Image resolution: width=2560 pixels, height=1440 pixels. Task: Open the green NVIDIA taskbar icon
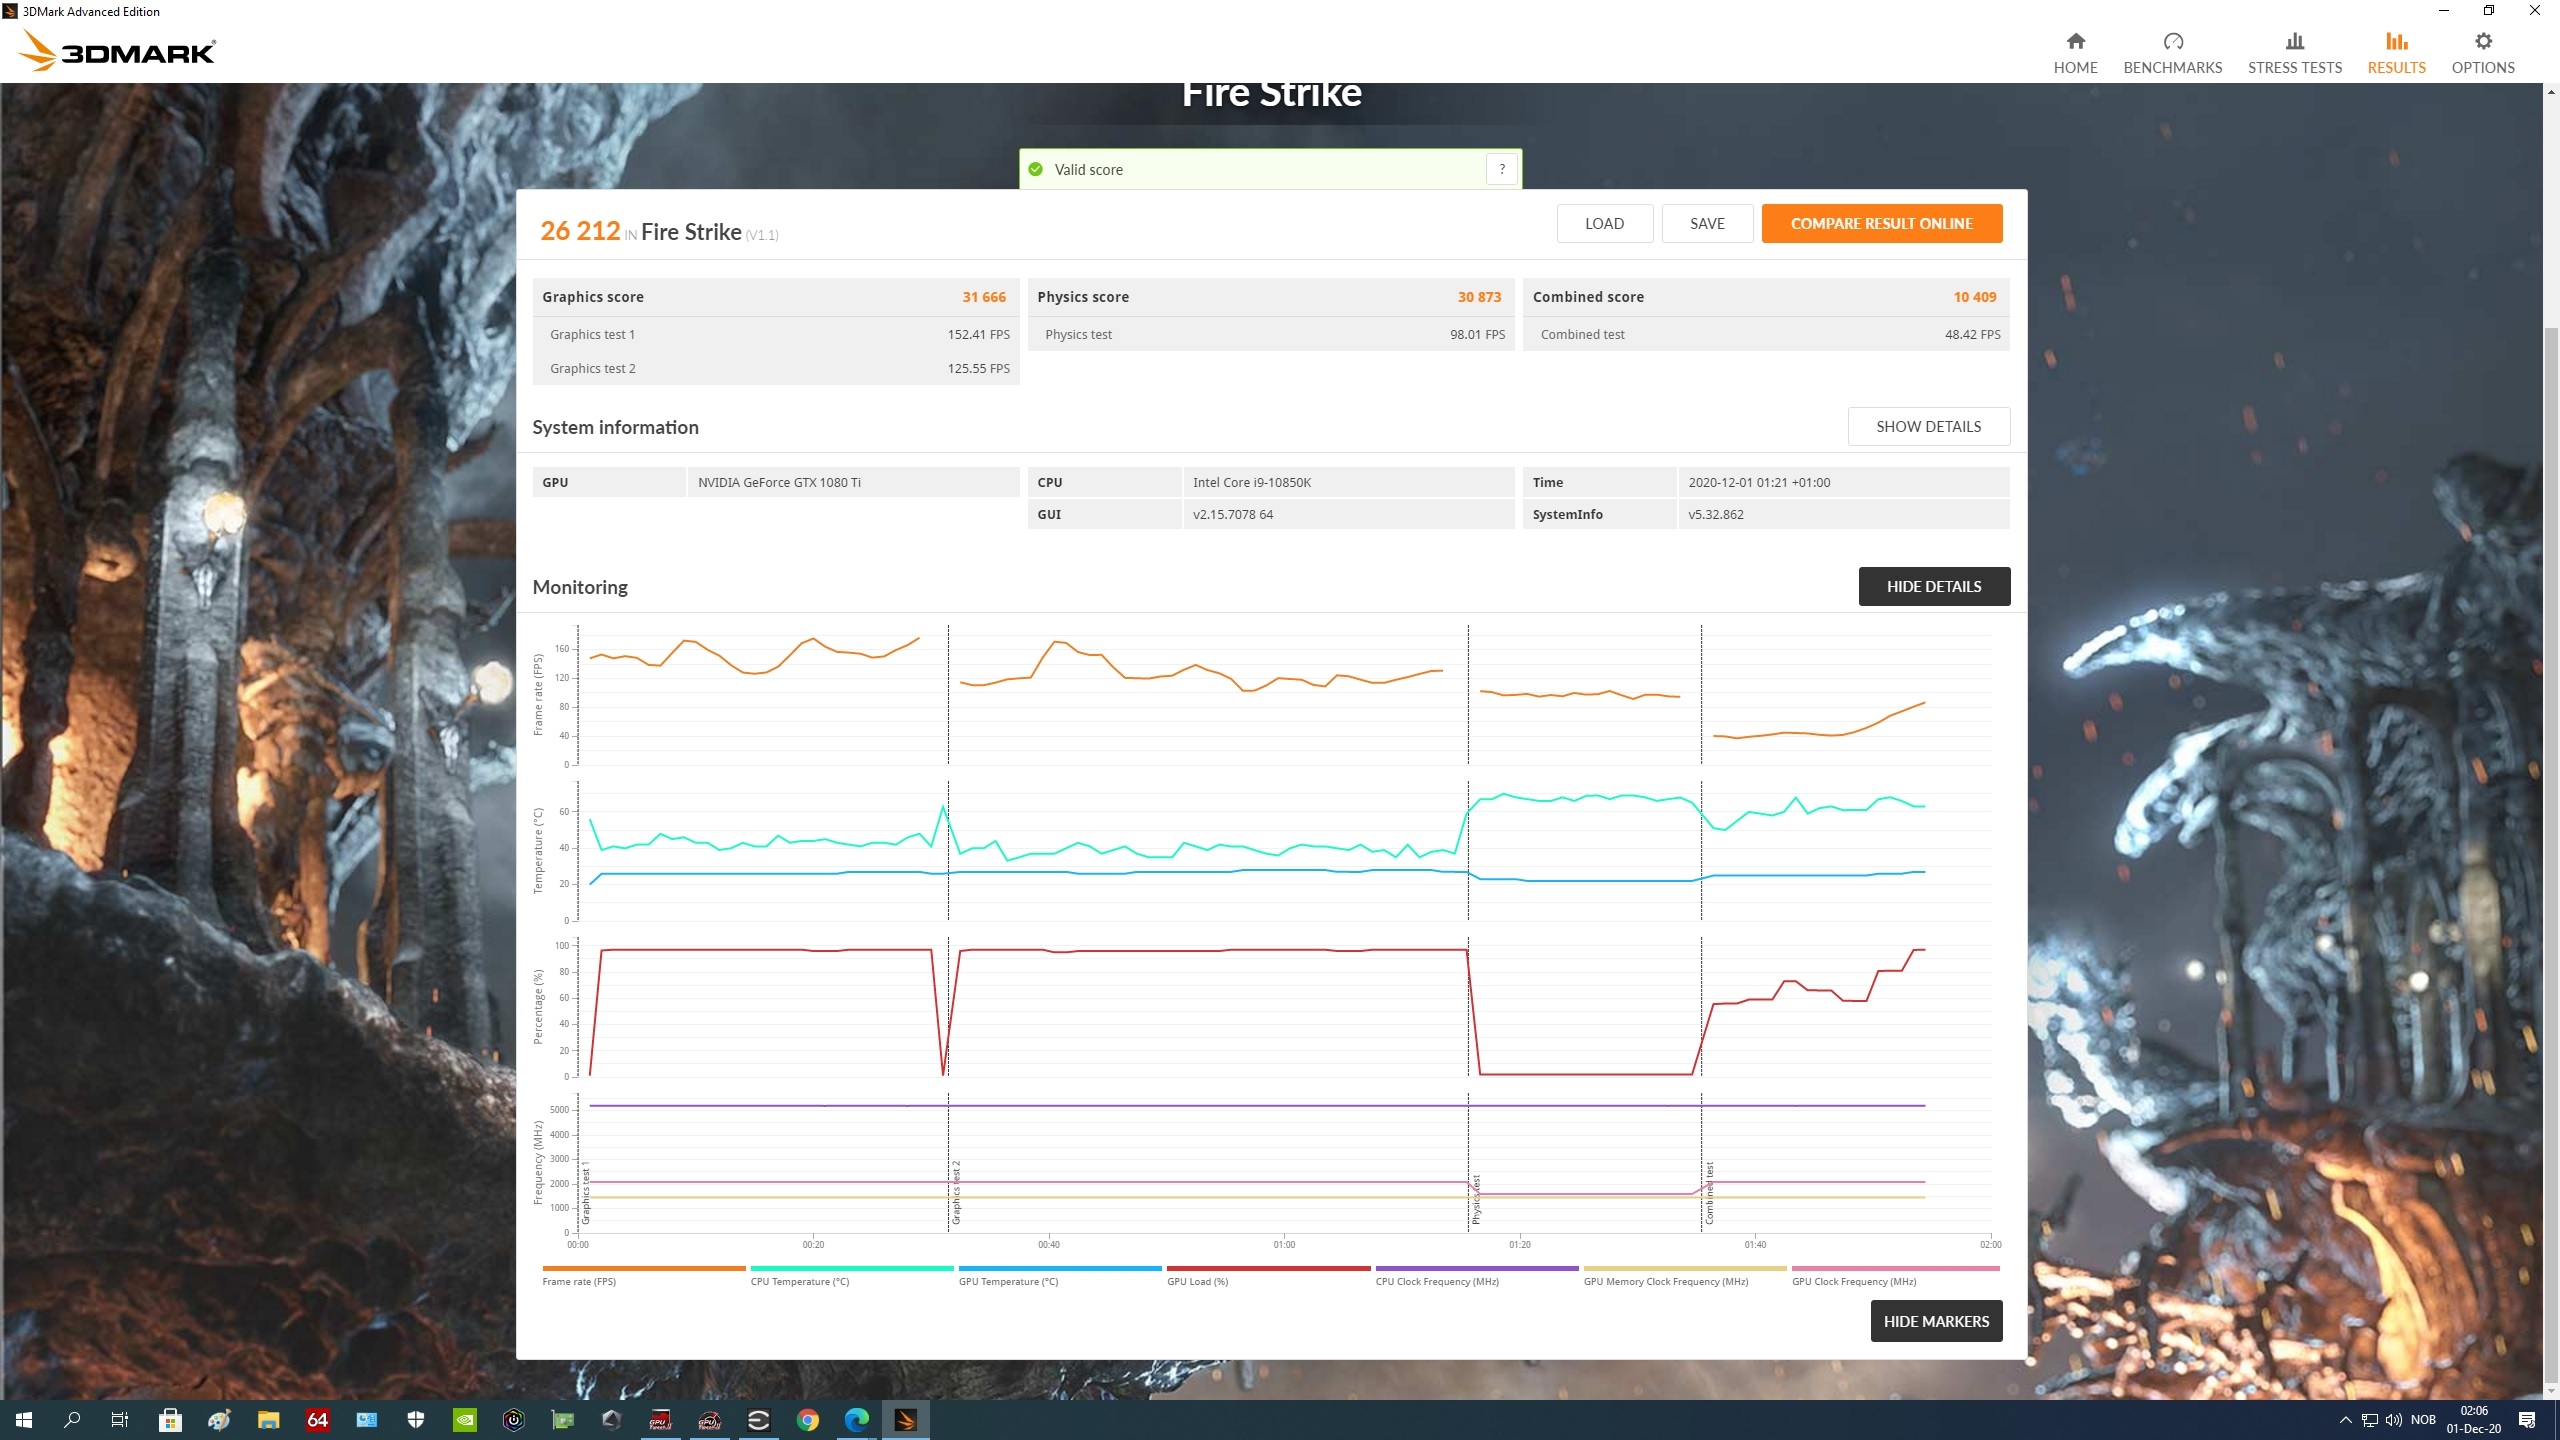465,1420
